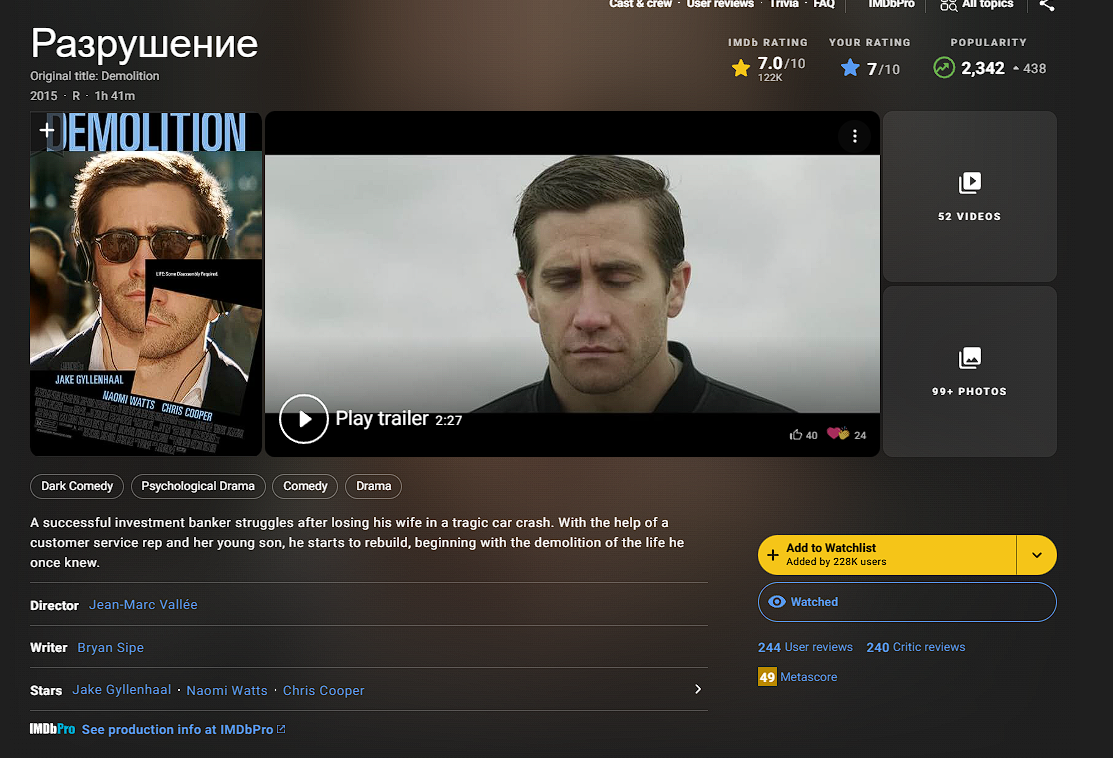Open the Metascore link text

[x=808, y=677]
